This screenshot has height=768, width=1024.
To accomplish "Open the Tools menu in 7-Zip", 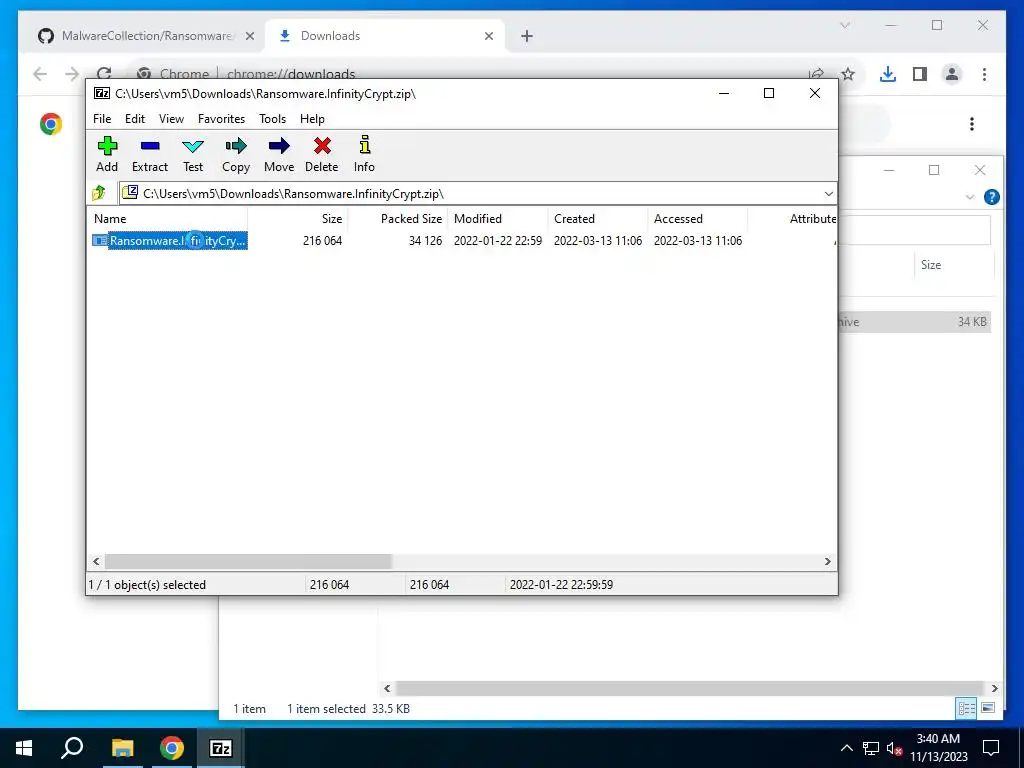I will 272,119.
